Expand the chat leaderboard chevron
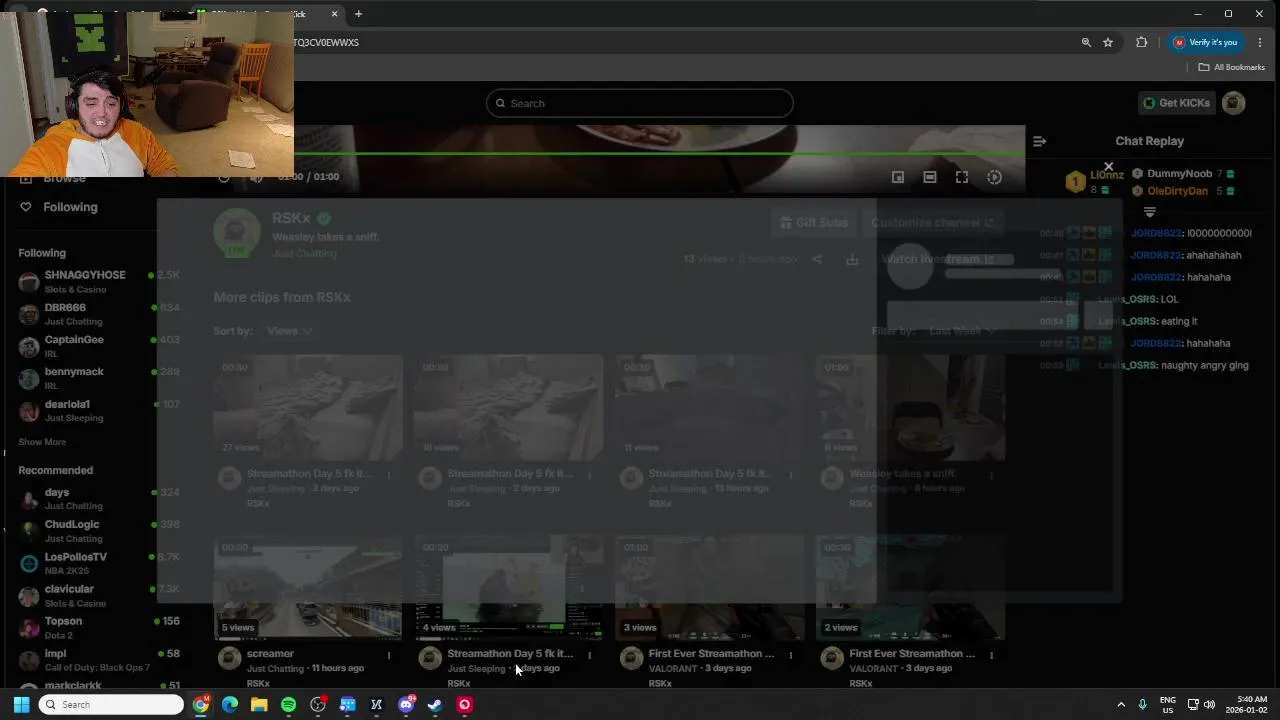The image size is (1280, 720). pyautogui.click(x=1149, y=212)
